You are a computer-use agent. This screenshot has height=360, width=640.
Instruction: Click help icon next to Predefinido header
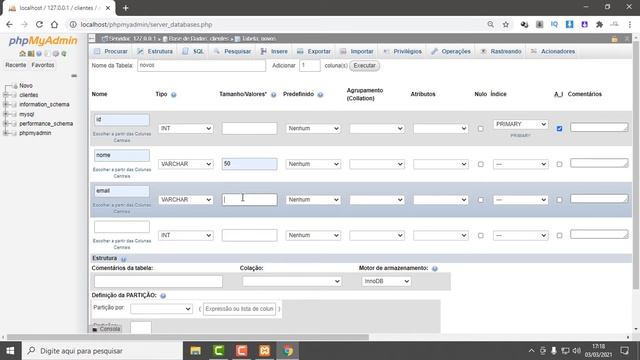pos(320,95)
